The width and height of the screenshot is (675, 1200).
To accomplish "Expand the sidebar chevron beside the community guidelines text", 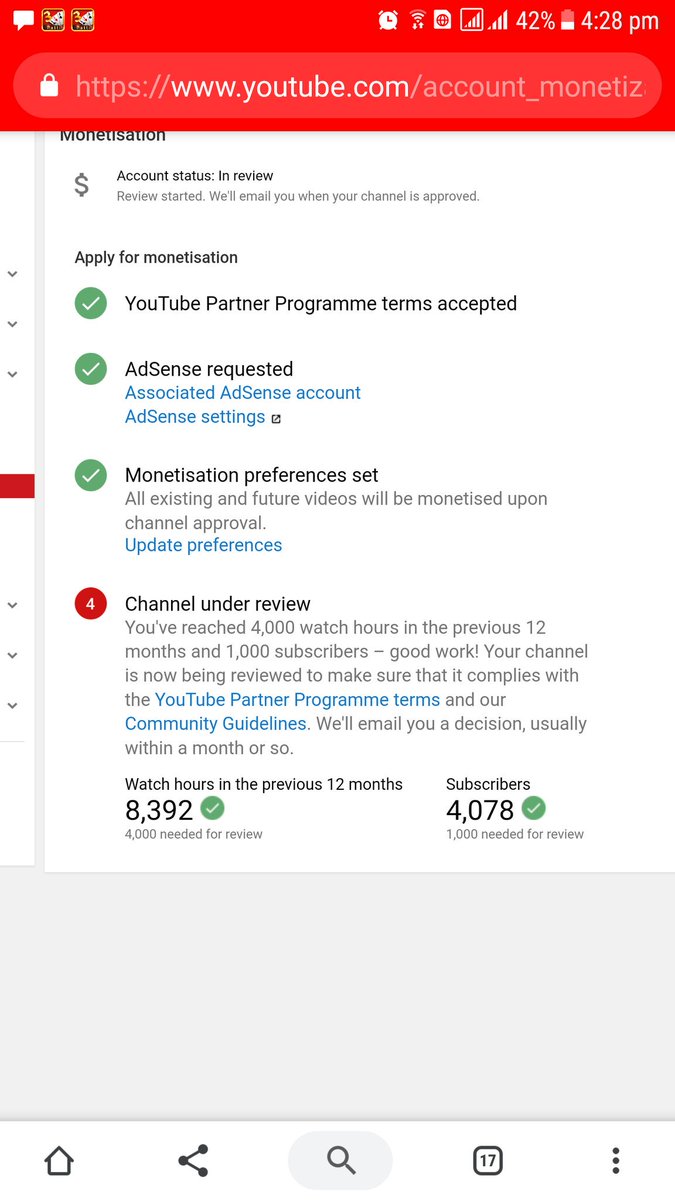I will [x=13, y=655].
